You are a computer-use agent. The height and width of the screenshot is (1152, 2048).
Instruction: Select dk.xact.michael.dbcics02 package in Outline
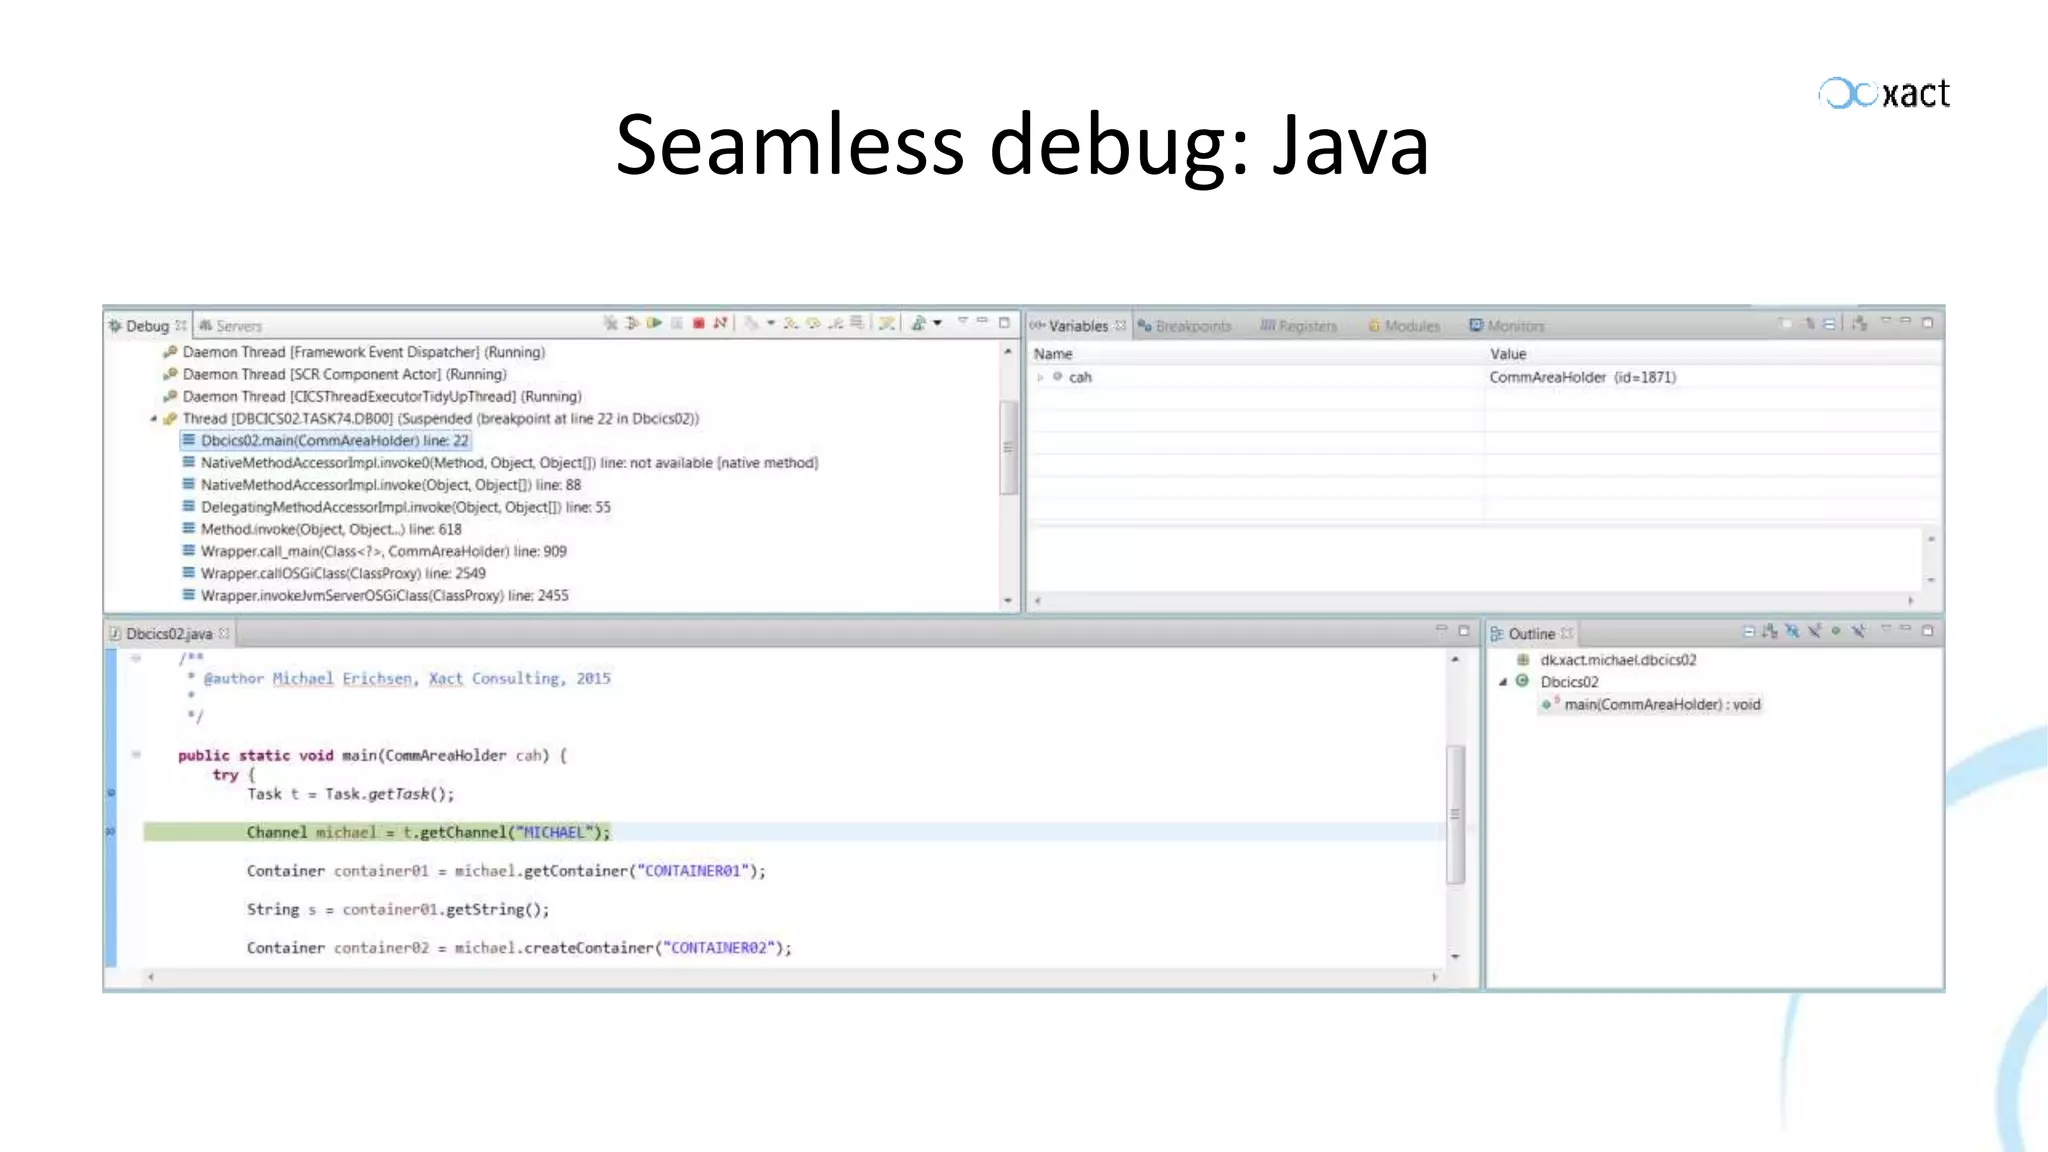click(x=1607, y=660)
